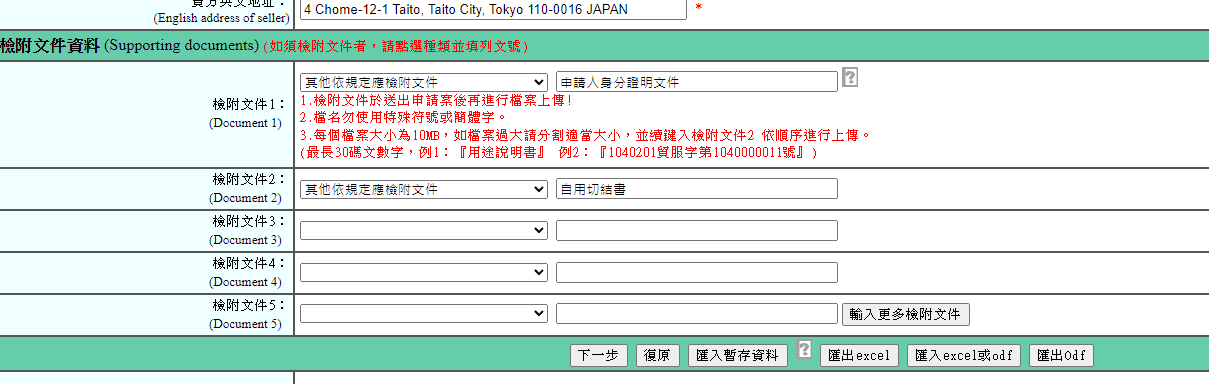Click the 復原 reset button
This screenshot has height=384, width=1209.
pos(658,355)
